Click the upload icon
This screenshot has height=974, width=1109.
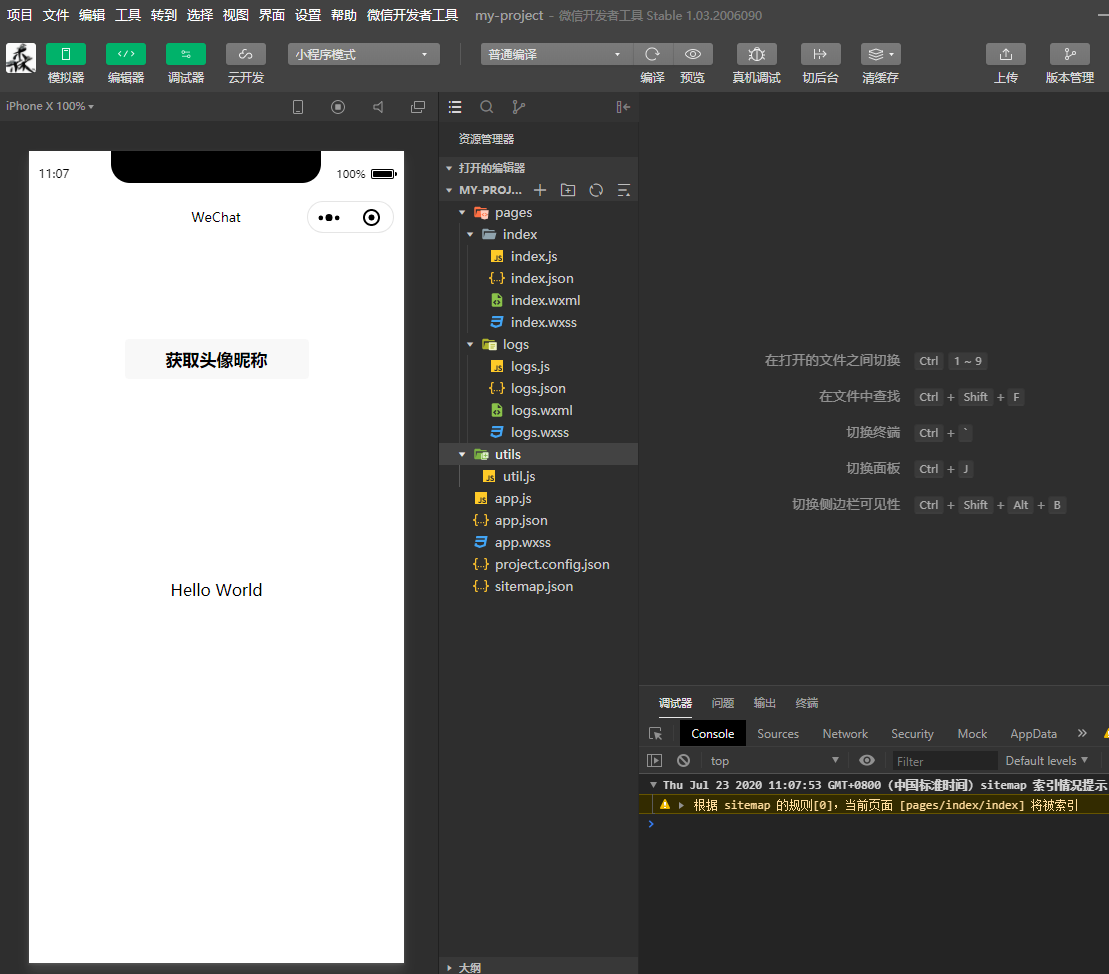pyautogui.click(x=1006, y=54)
